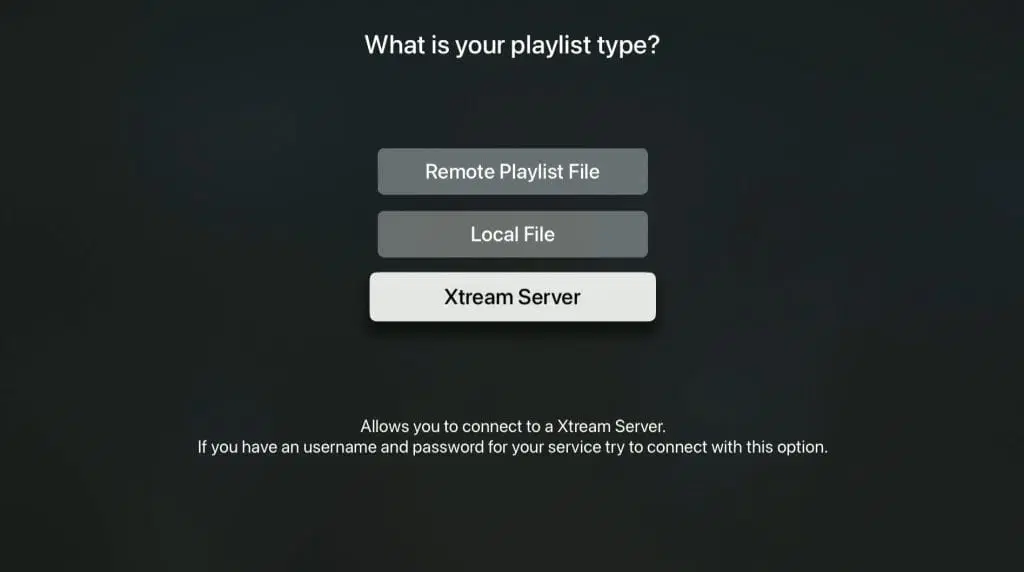Click 'playlist type?' in the page title
Viewport: 1024px width, 572px height.
[x=585, y=46]
